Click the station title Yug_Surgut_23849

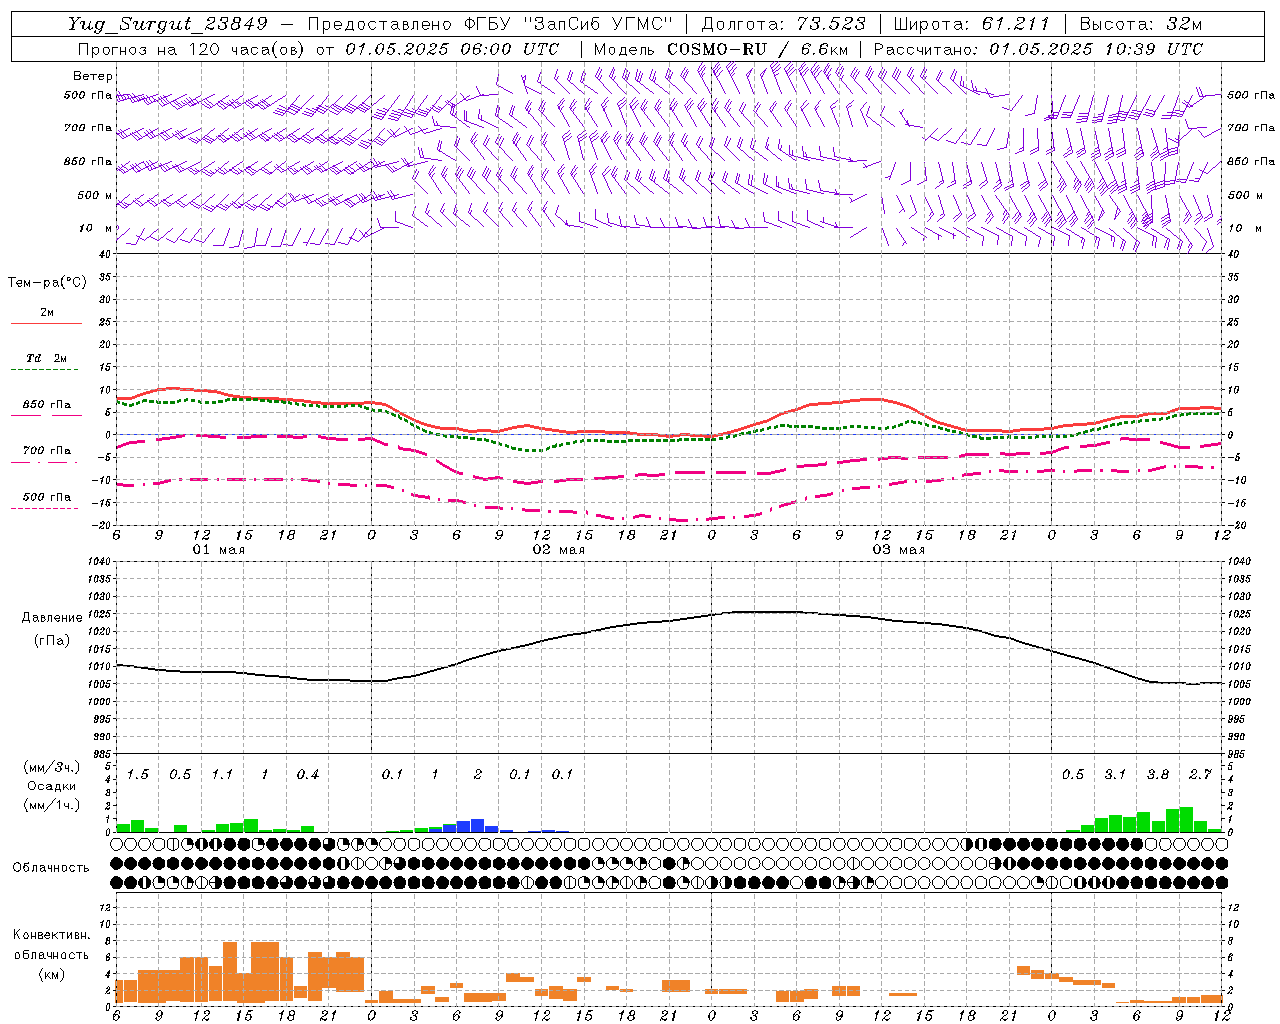pyautogui.click(x=168, y=24)
